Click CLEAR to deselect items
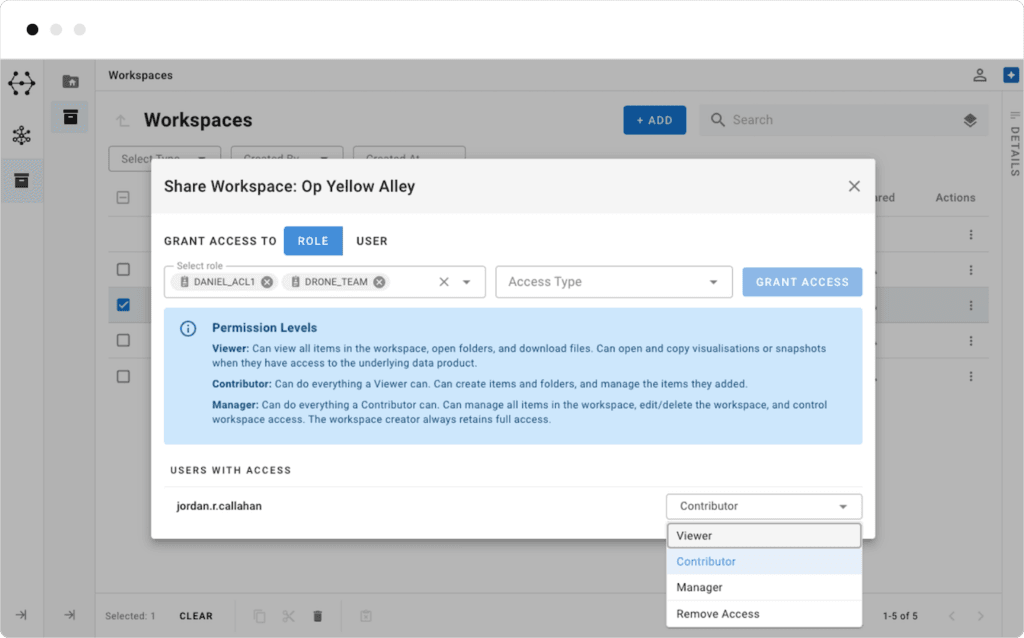The height and width of the screenshot is (638, 1024). tap(196, 616)
